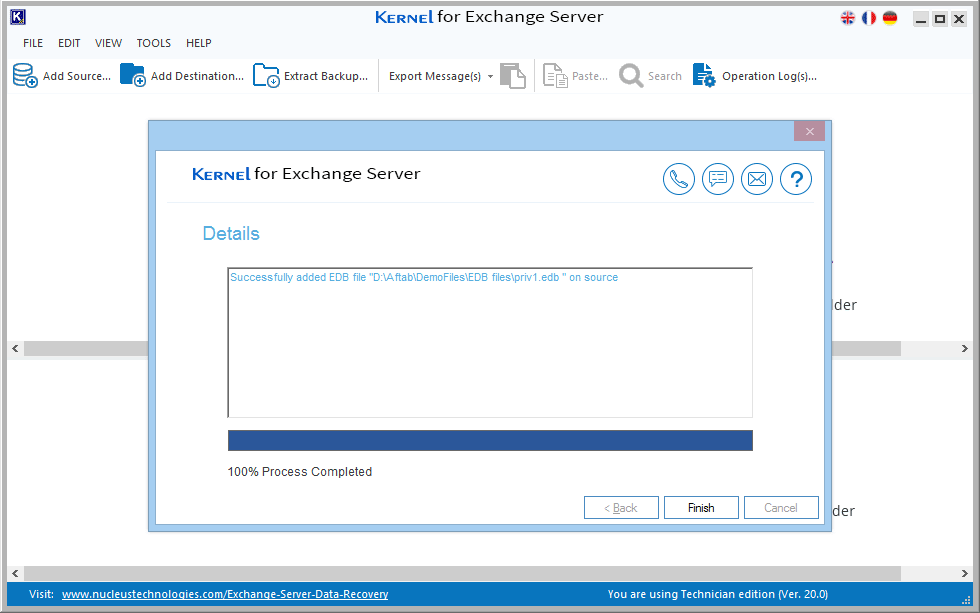The image size is (980, 613).
Task: Click the Add Source database icon
Action: click(25, 76)
